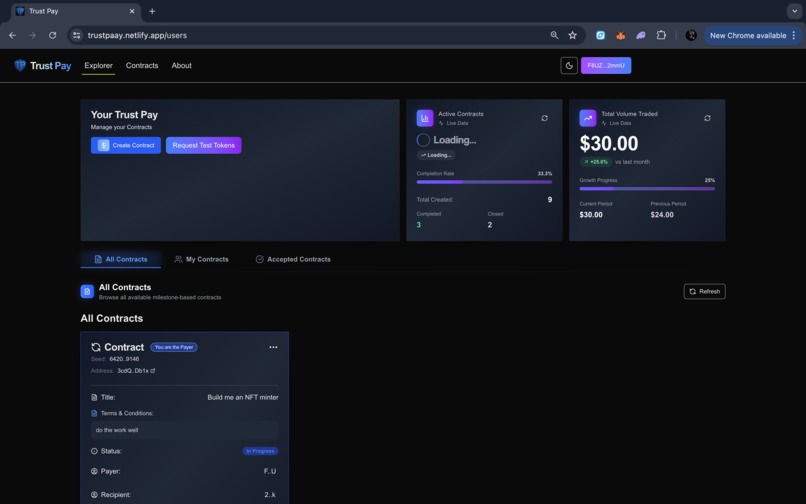This screenshot has height=504, width=806.
Task: Click the Refresh contracts button
Action: [705, 291]
